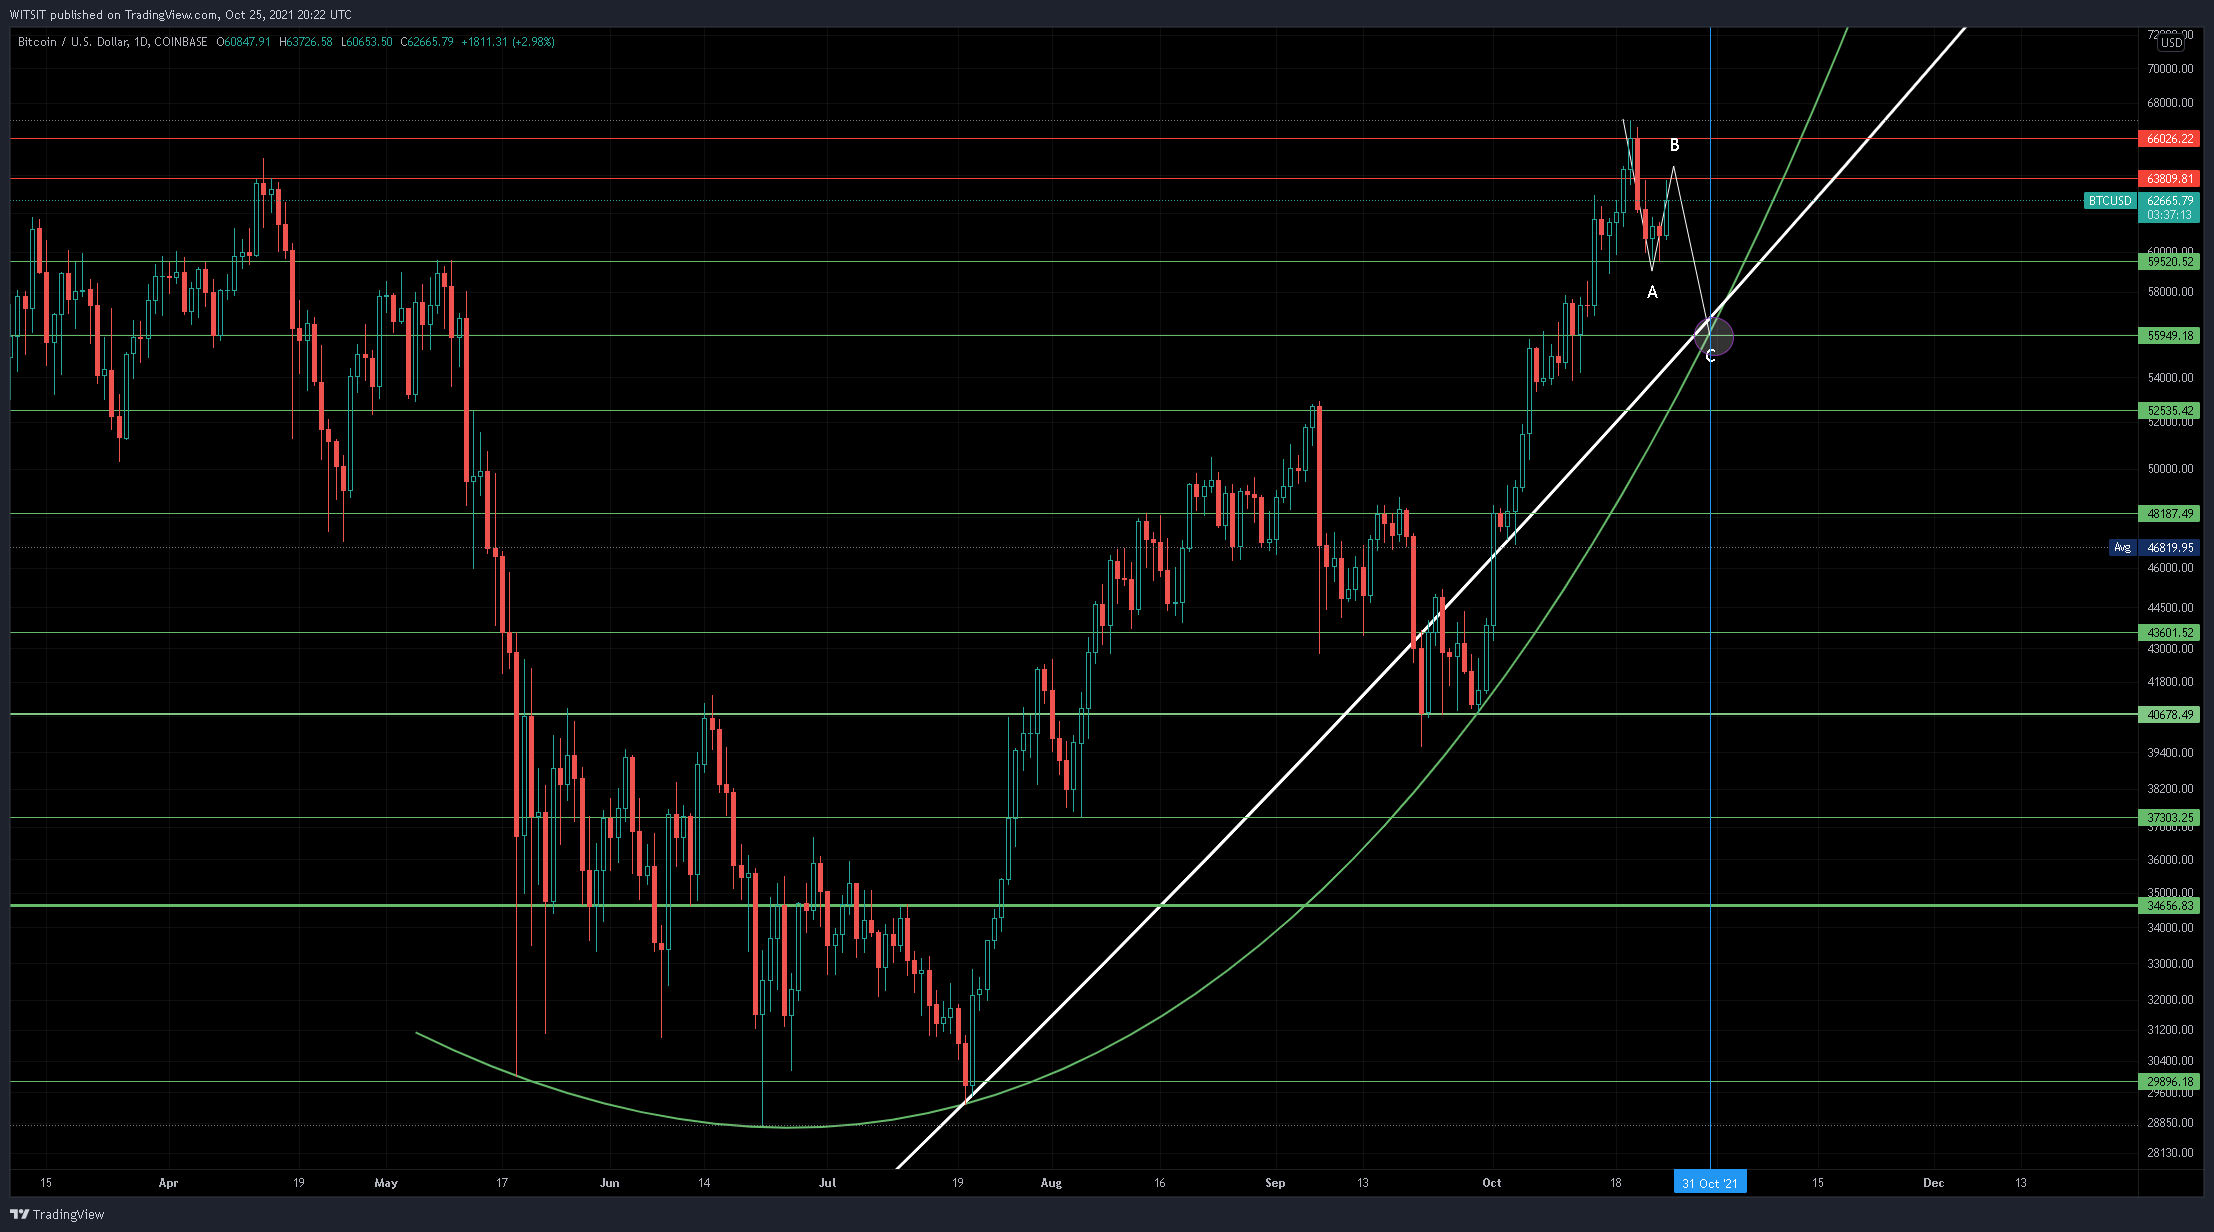Click the BTCUSD current price tag
The image size is (2214, 1232).
point(2110,201)
